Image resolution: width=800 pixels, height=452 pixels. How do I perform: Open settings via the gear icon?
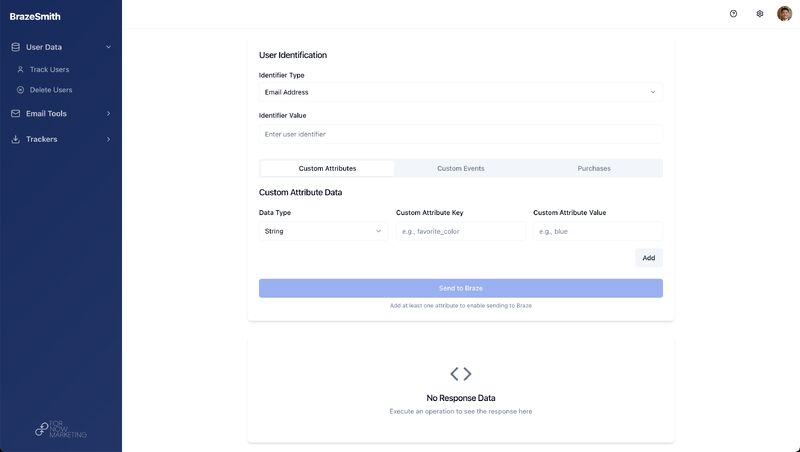tap(760, 14)
